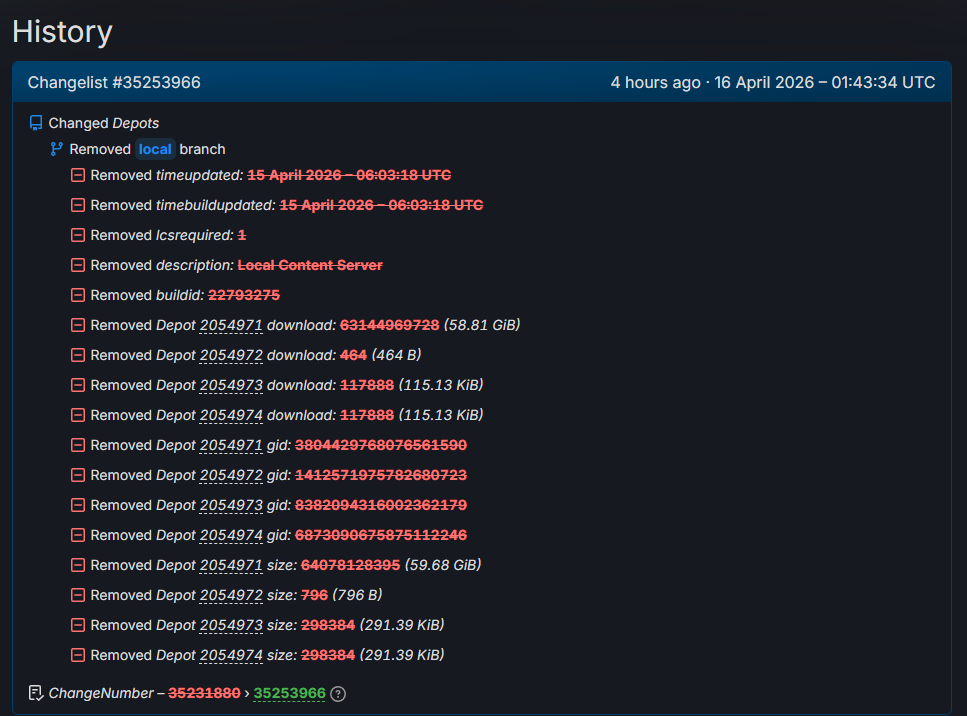Open Depot 2054971 link in size row
This screenshot has height=716, width=967.
point(231,565)
